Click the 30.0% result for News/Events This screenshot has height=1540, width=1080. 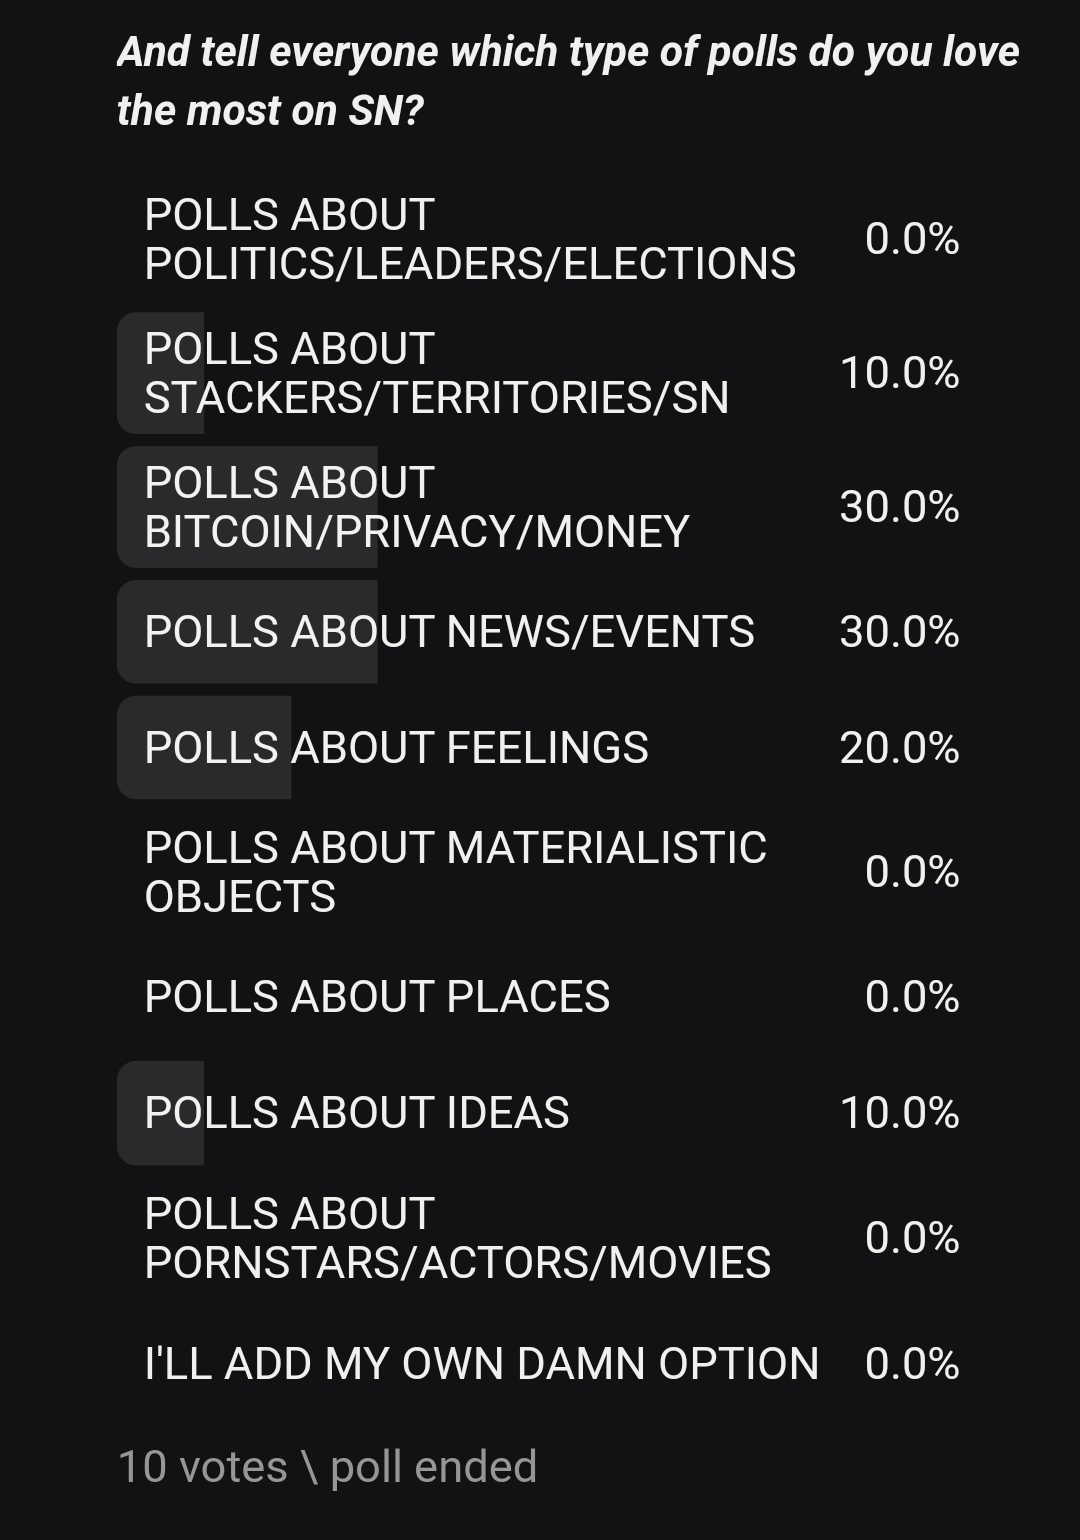pyautogui.click(x=899, y=632)
